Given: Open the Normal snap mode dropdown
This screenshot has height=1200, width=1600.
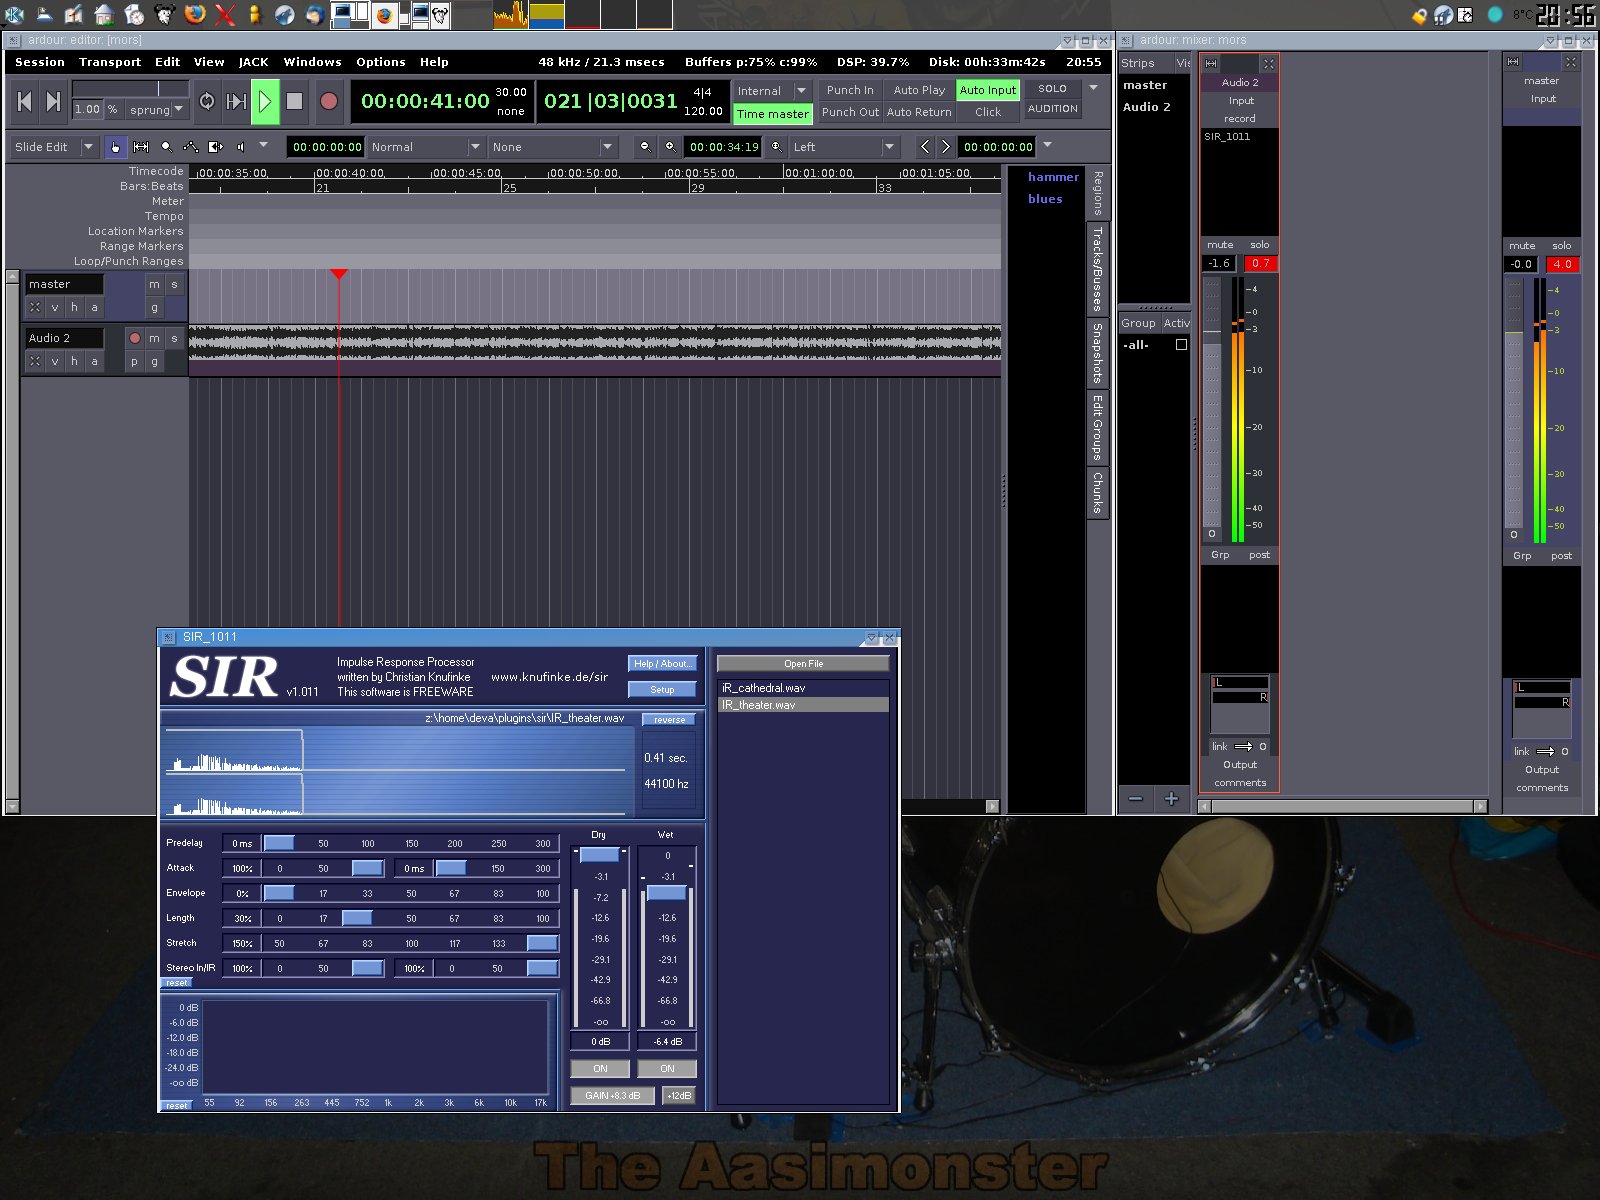Looking at the screenshot, I should [426, 147].
